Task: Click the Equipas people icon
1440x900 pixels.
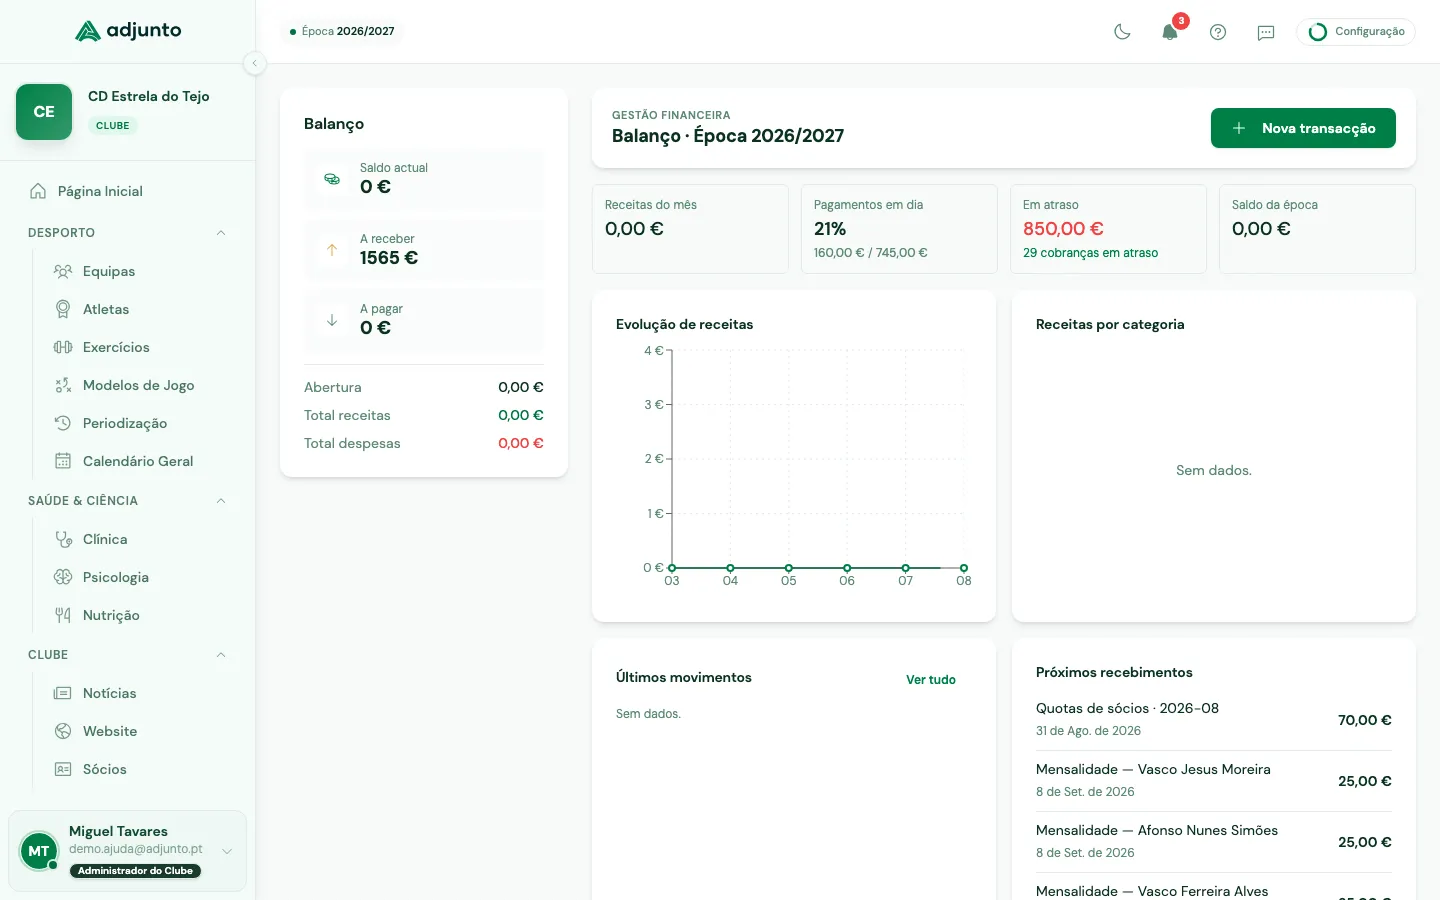Action: tap(63, 271)
